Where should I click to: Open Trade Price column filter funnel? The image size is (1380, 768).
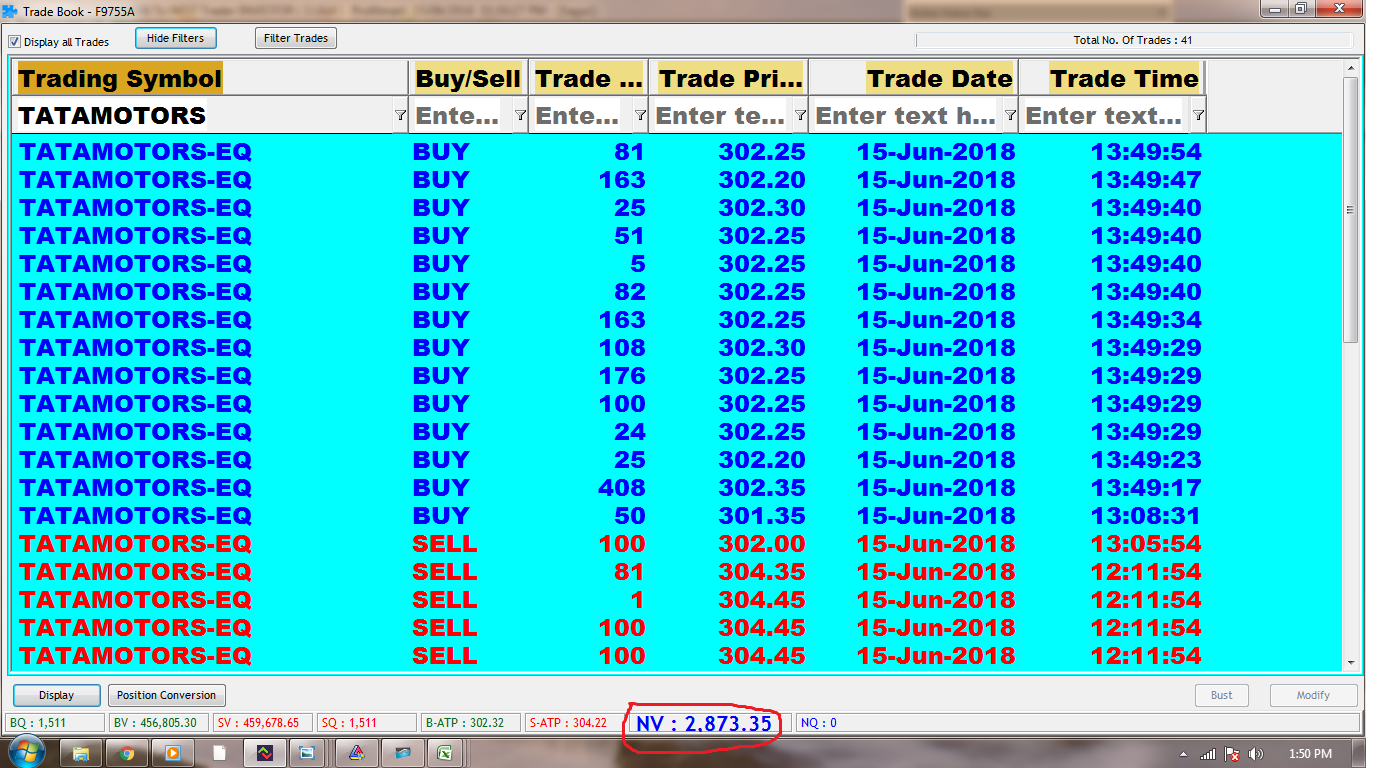click(x=800, y=116)
